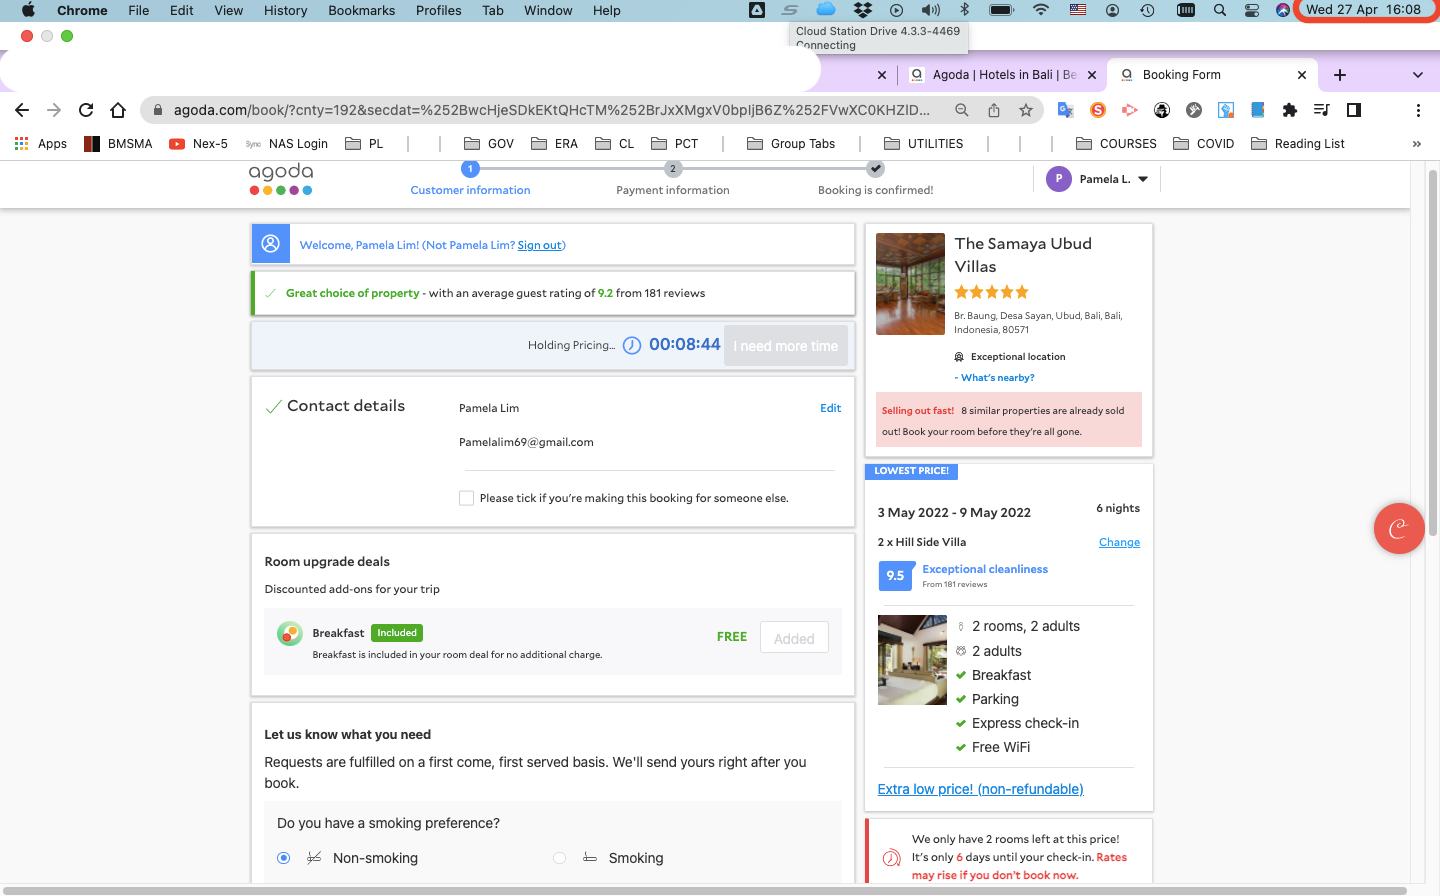
Task: Click Change link for room selection
Action: (1119, 542)
